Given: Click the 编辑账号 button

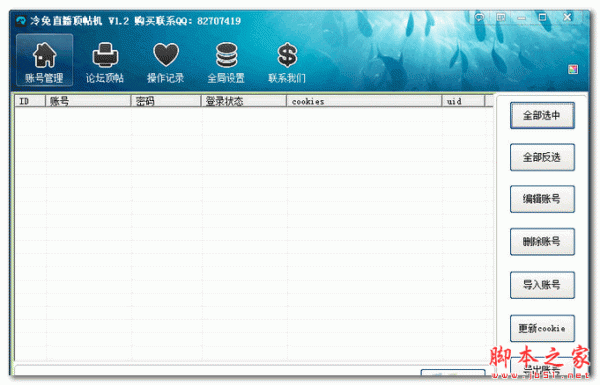Looking at the screenshot, I should pyautogui.click(x=542, y=199).
